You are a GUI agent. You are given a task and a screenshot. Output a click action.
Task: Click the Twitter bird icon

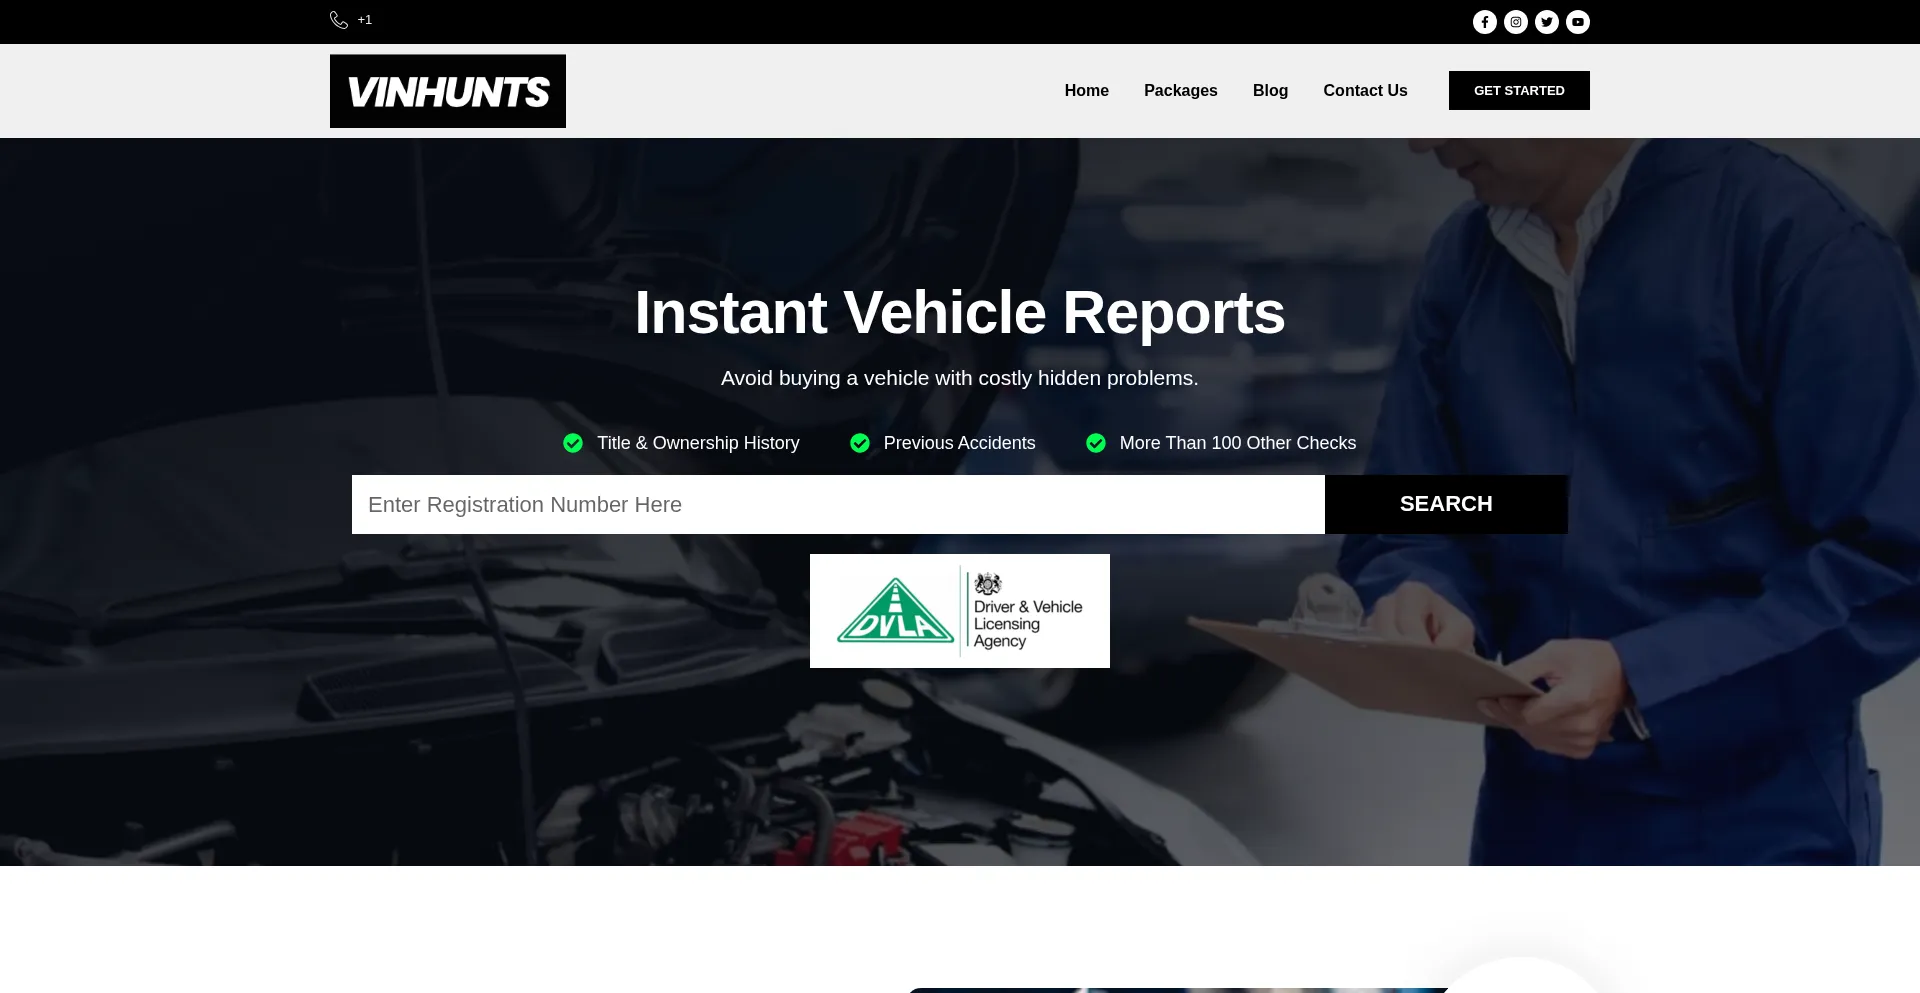1547,21
